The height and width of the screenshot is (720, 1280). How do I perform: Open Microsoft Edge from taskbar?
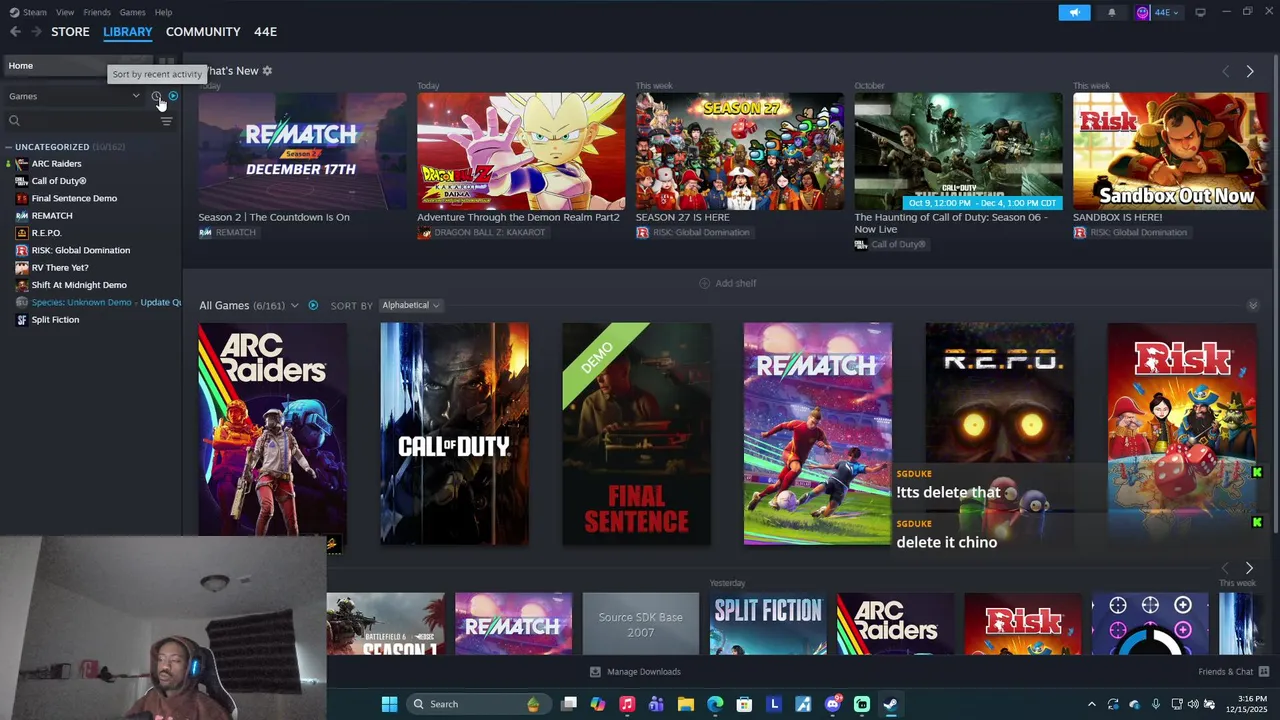click(x=715, y=704)
